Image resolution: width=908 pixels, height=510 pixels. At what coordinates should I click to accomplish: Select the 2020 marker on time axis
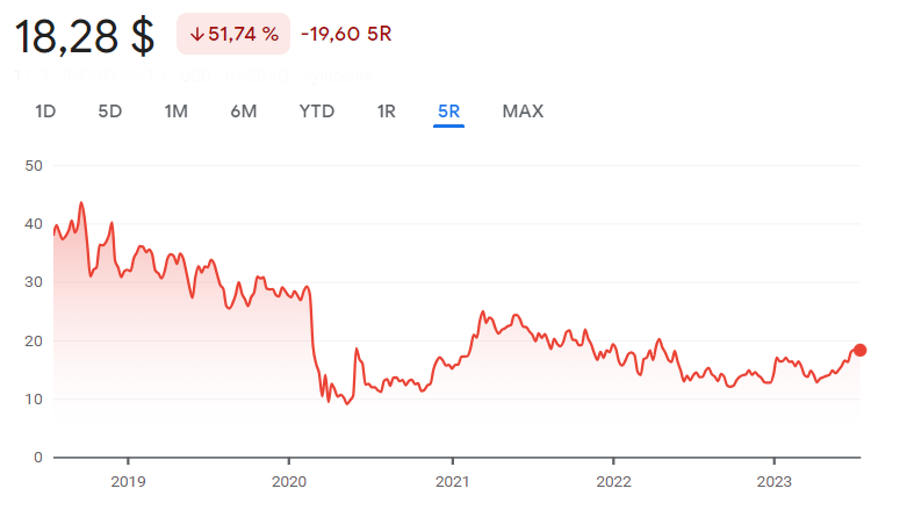click(x=288, y=481)
